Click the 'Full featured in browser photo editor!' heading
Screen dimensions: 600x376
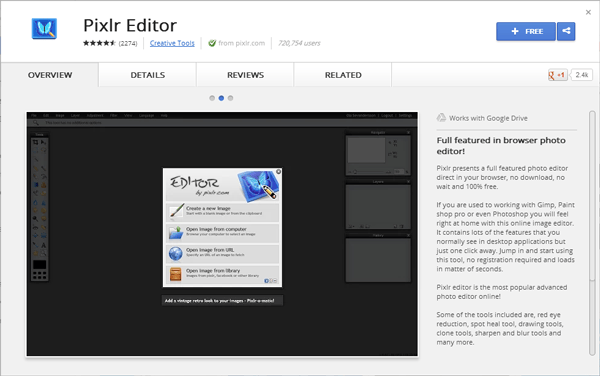coord(501,145)
